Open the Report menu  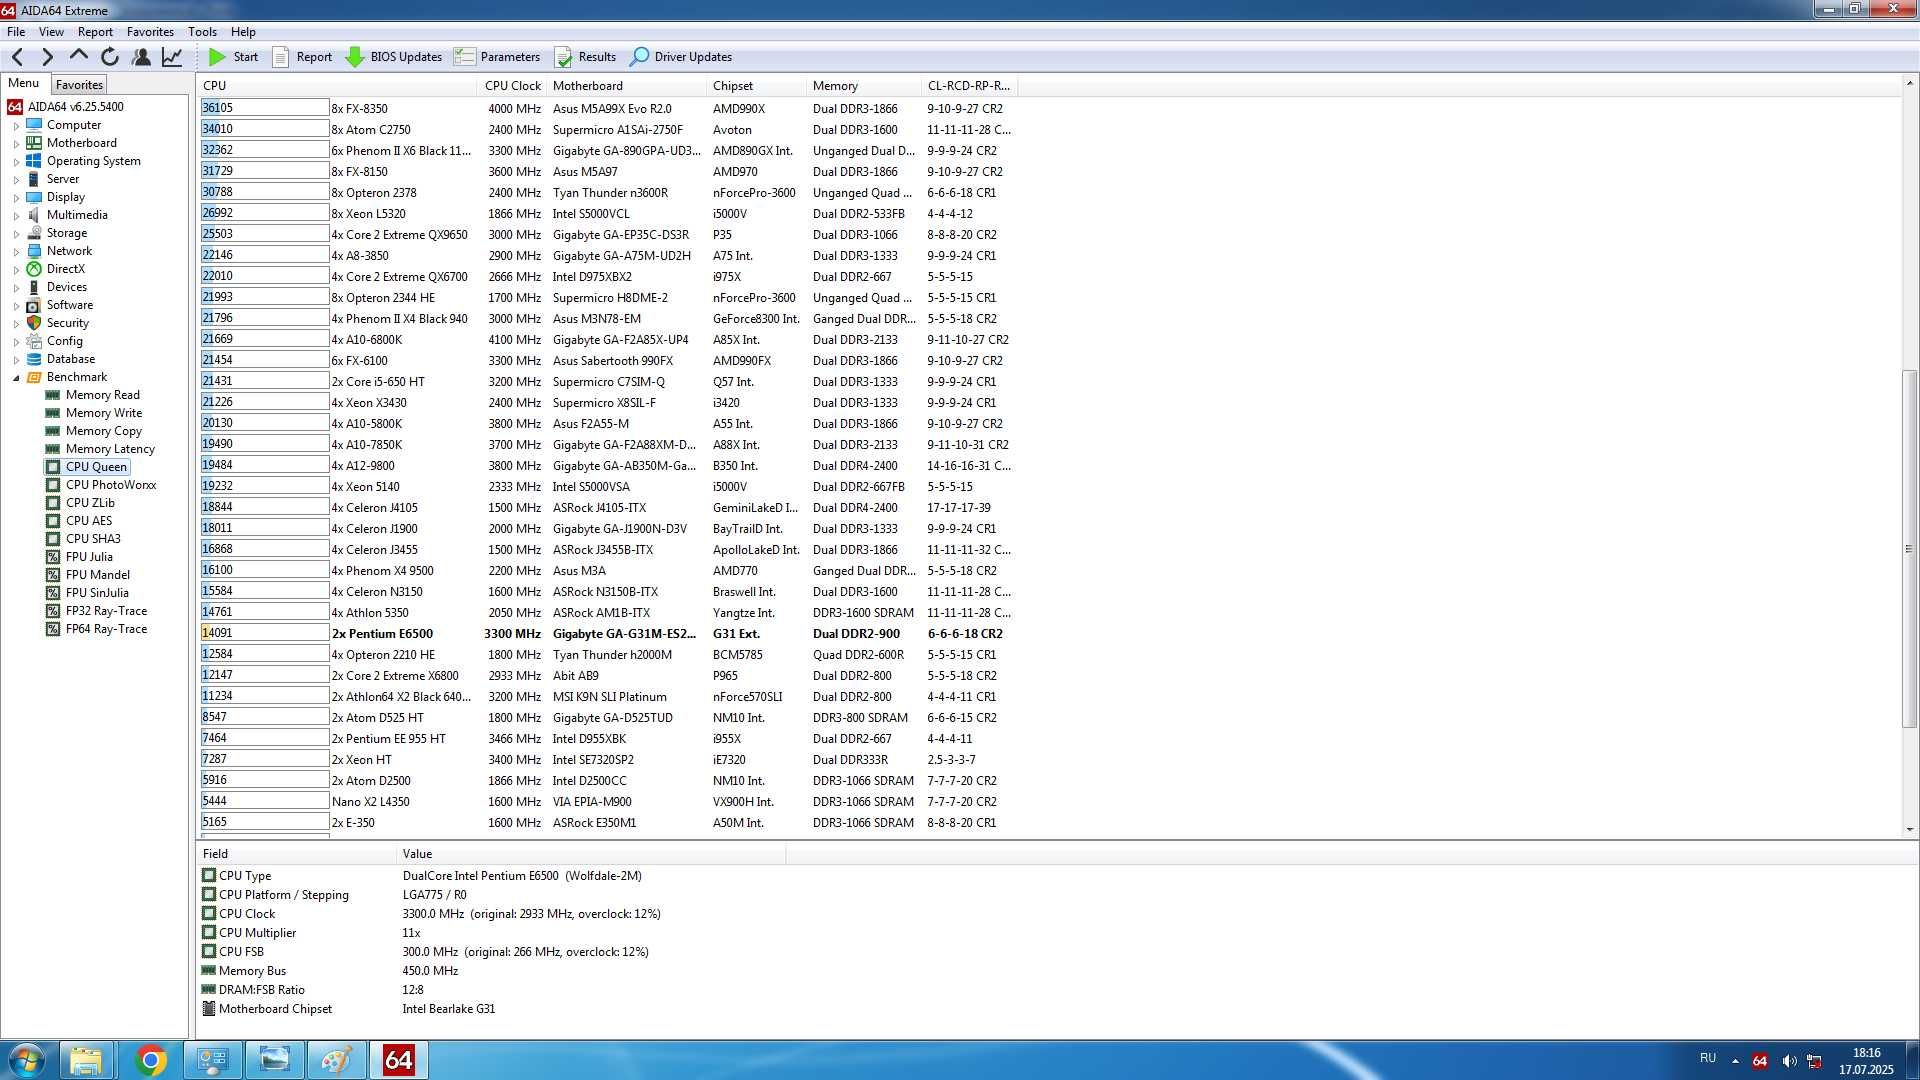(95, 32)
